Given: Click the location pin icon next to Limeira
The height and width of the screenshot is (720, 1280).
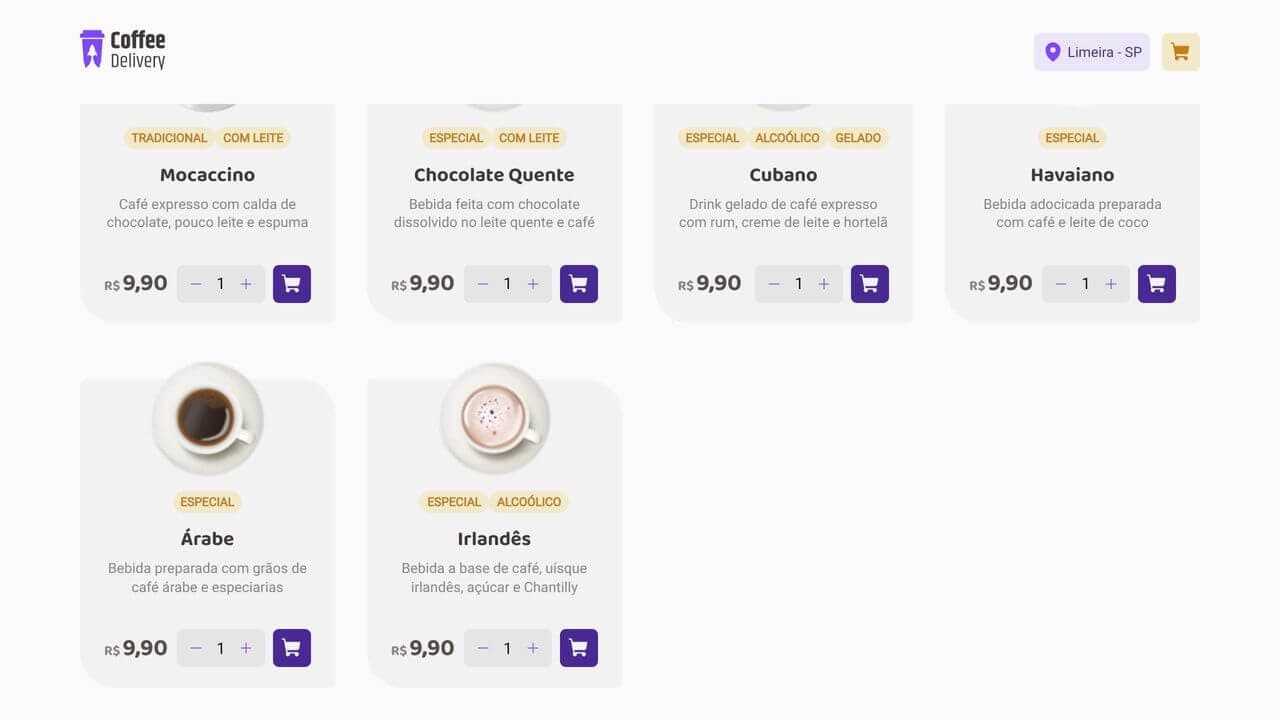Looking at the screenshot, I should pyautogui.click(x=1053, y=51).
